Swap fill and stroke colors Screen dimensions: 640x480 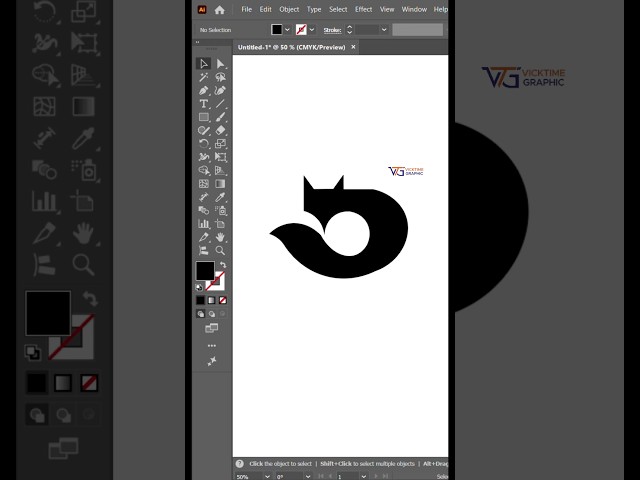(223, 265)
